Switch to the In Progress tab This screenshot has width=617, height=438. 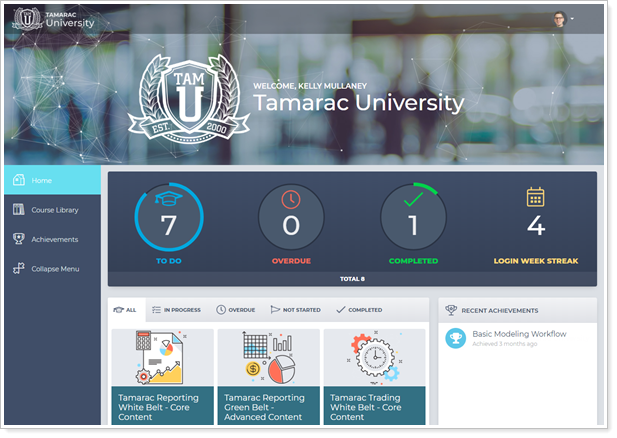coord(174,310)
